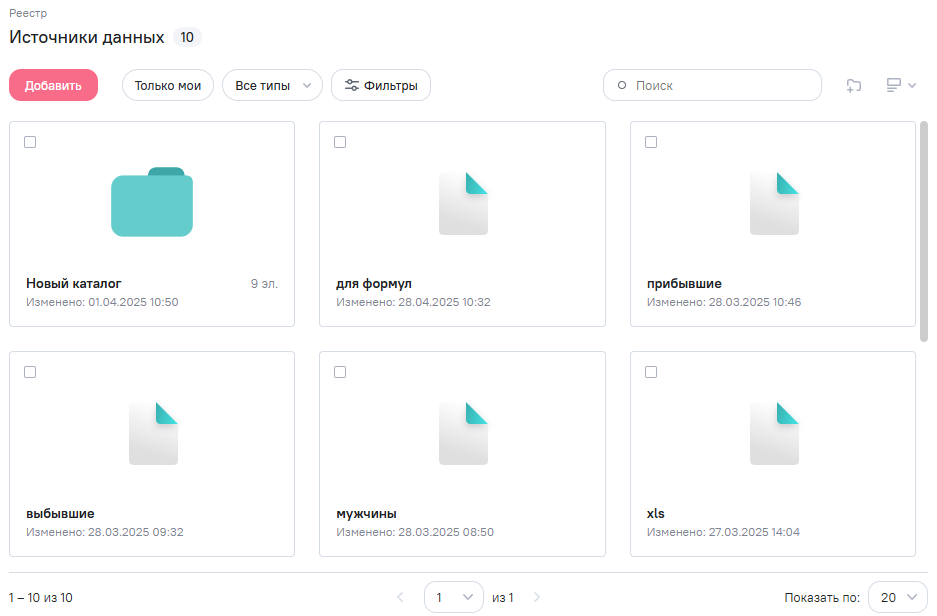Toggle the Только мои filter
This screenshot has width=937, height=616.
(x=168, y=86)
